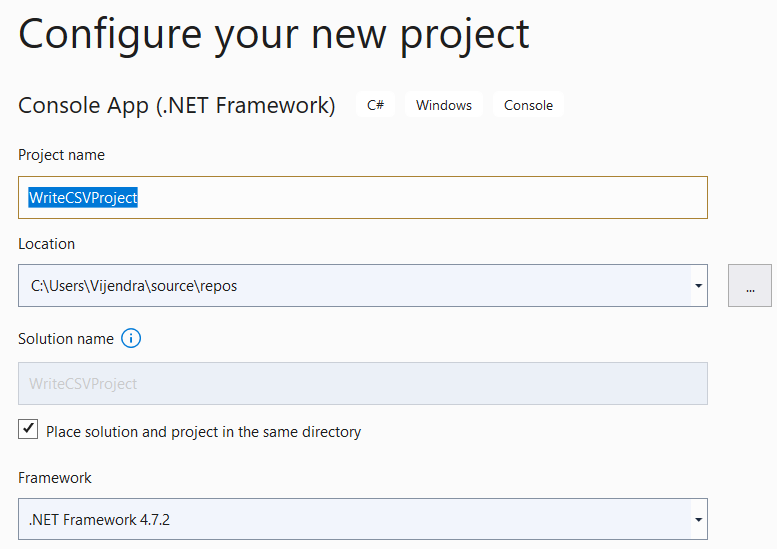Click the Solution name label

[x=66, y=339]
